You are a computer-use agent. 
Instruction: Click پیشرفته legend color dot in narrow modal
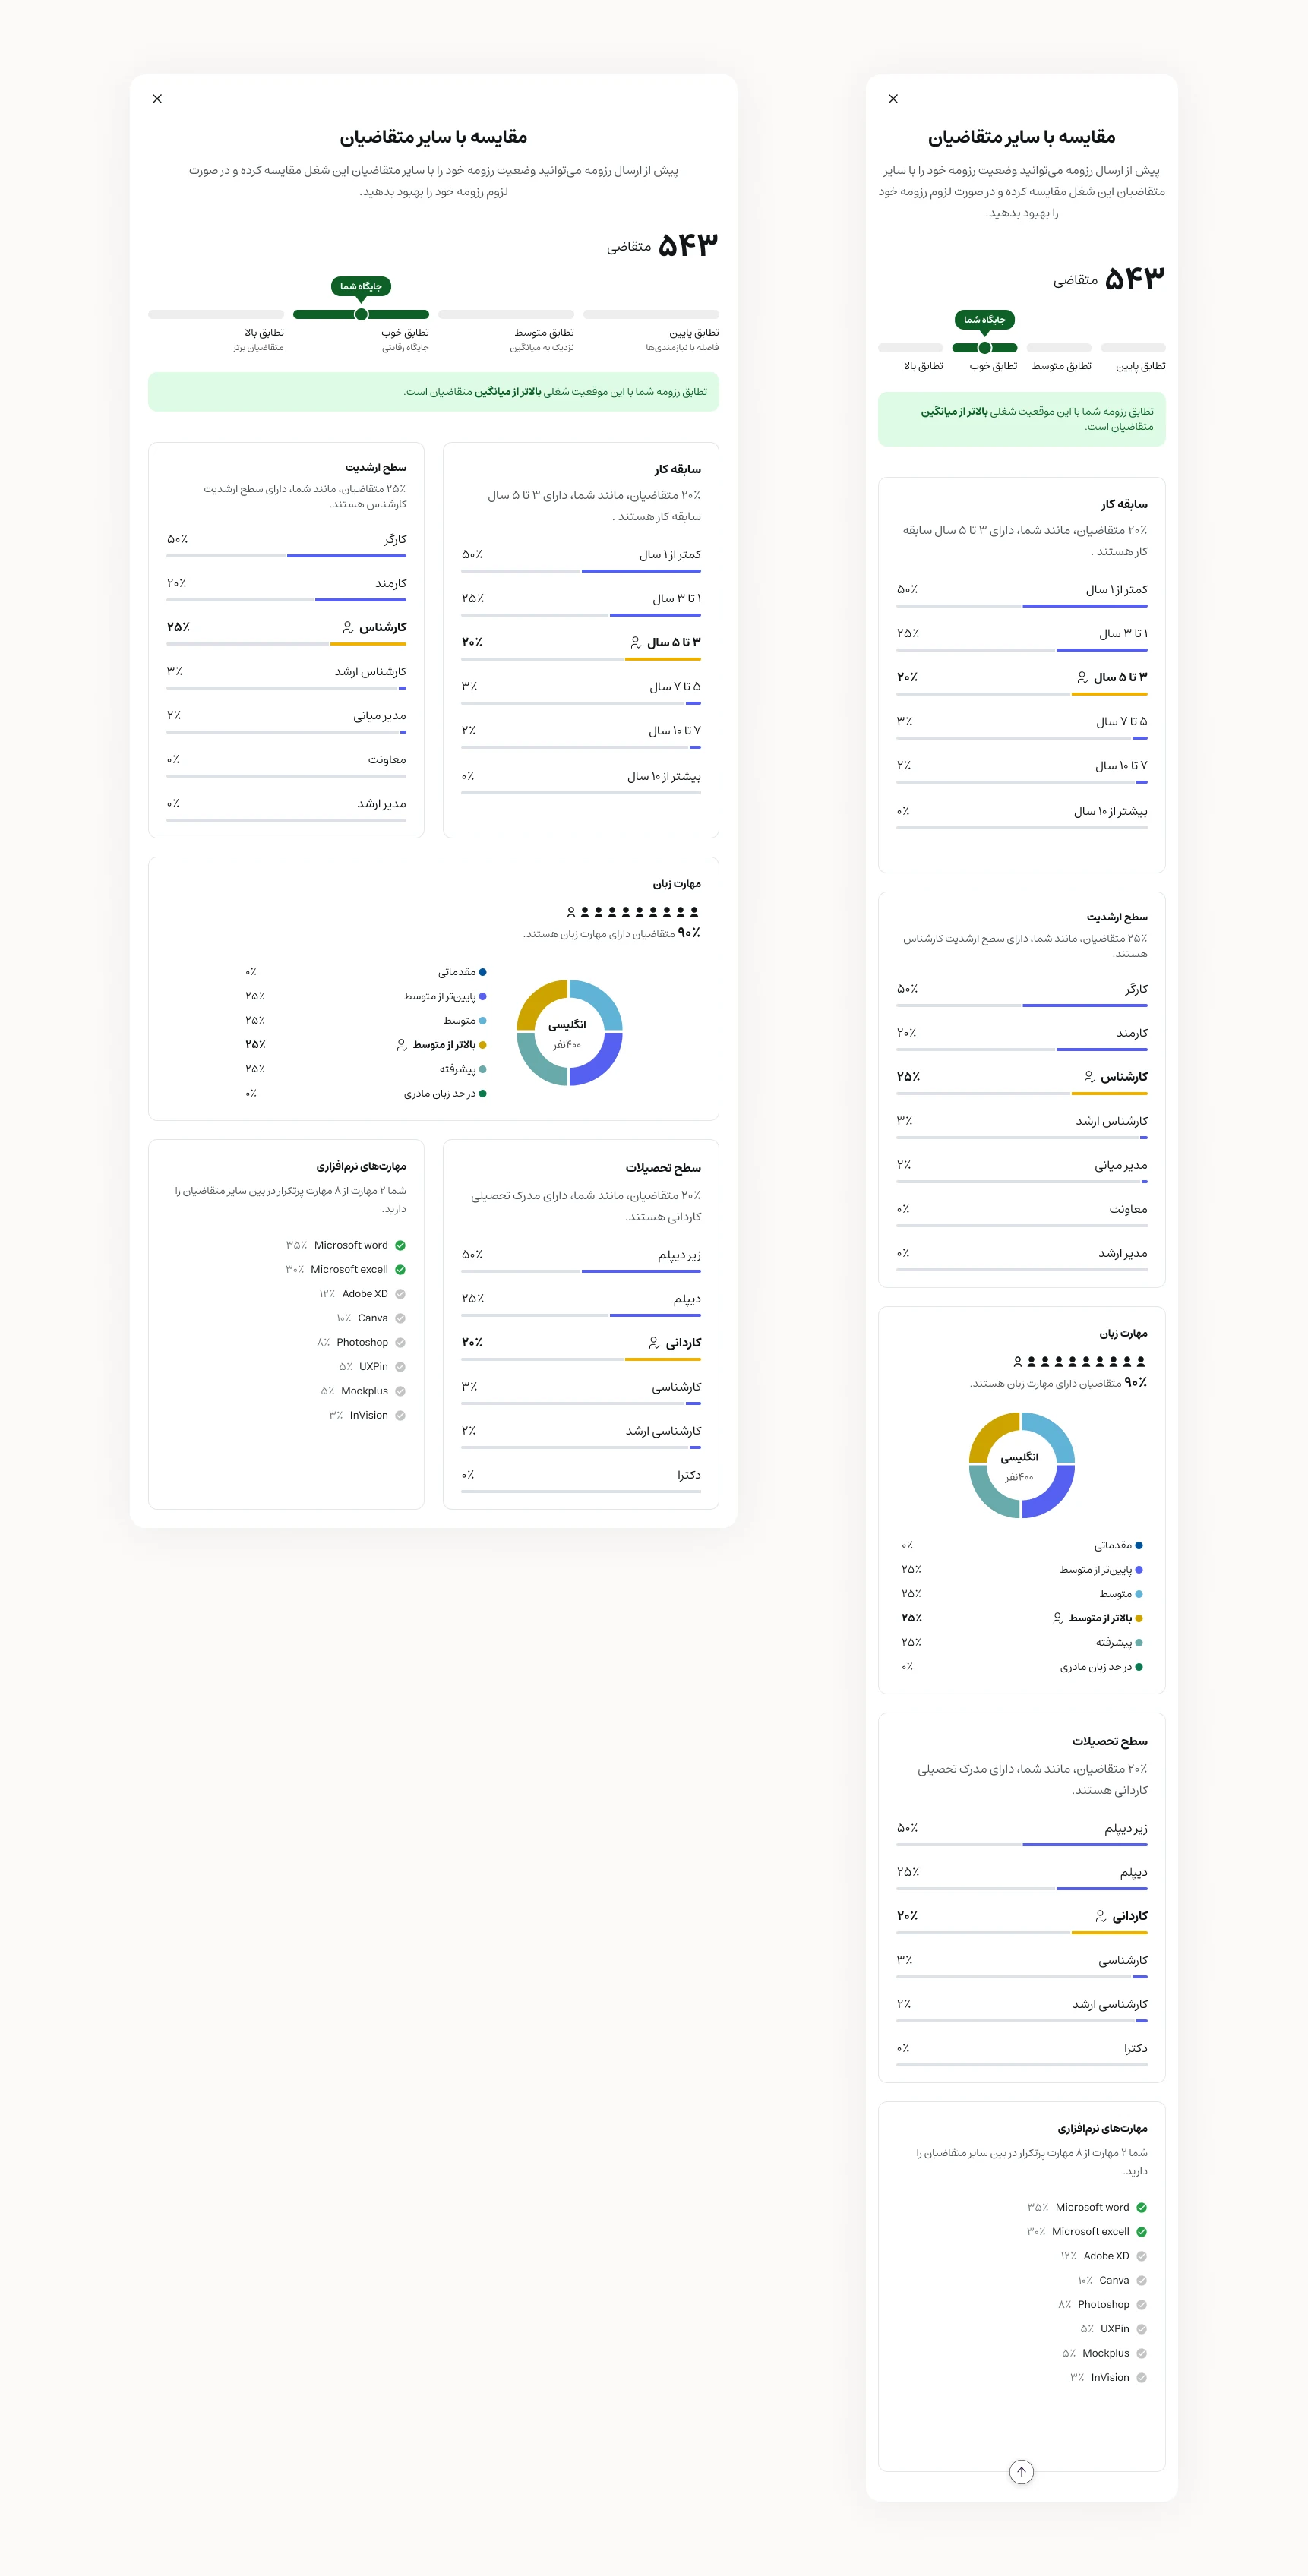click(1139, 1642)
